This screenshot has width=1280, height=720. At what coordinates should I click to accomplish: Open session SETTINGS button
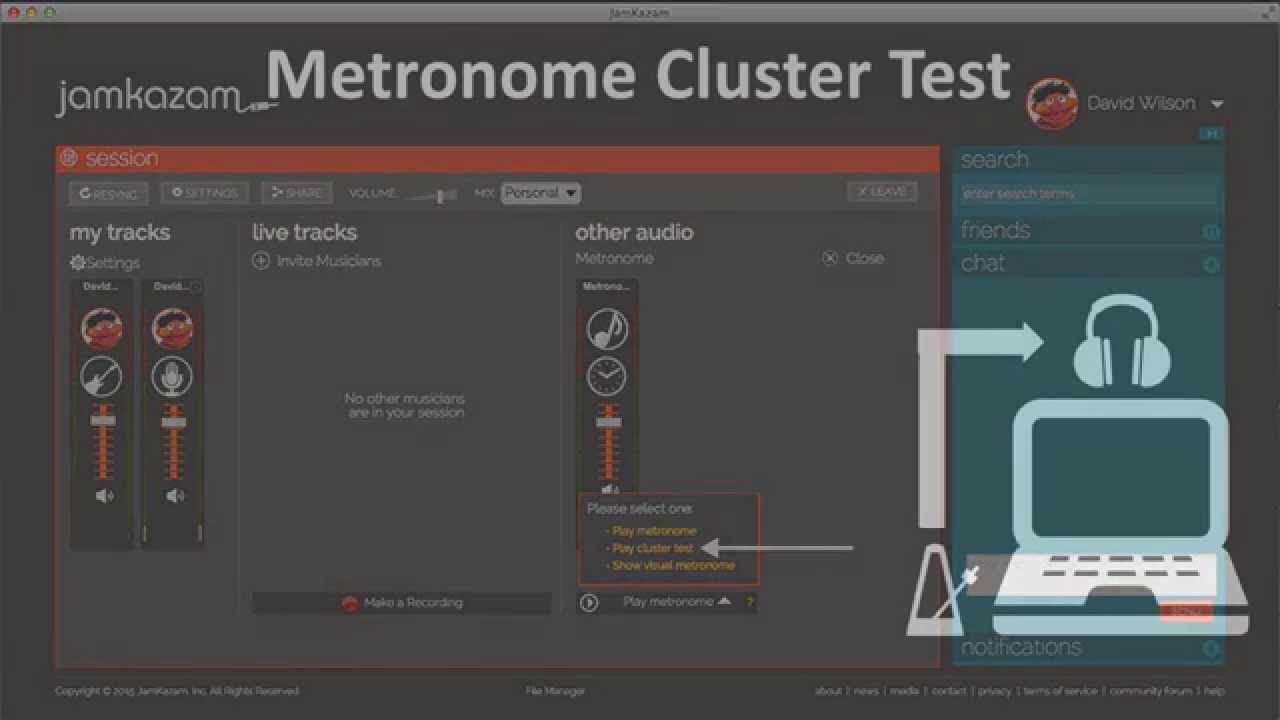coord(205,193)
